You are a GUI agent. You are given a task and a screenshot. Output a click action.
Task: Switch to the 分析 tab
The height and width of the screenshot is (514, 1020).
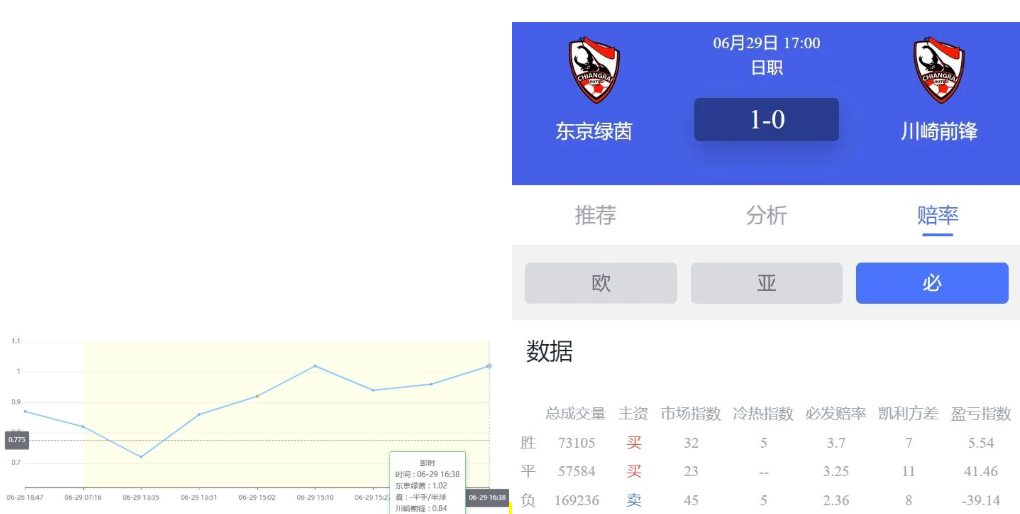[766, 215]
